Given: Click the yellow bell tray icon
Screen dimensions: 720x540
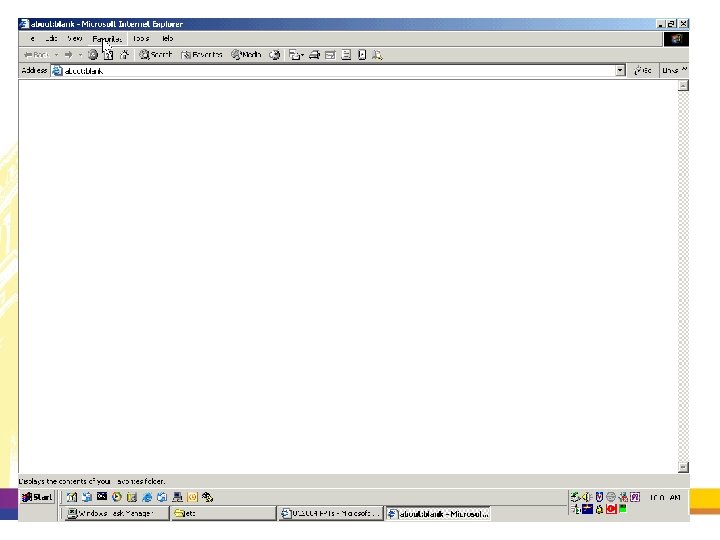Looking at the screenshot, I should pyautogui.click(x=599, y=509).
